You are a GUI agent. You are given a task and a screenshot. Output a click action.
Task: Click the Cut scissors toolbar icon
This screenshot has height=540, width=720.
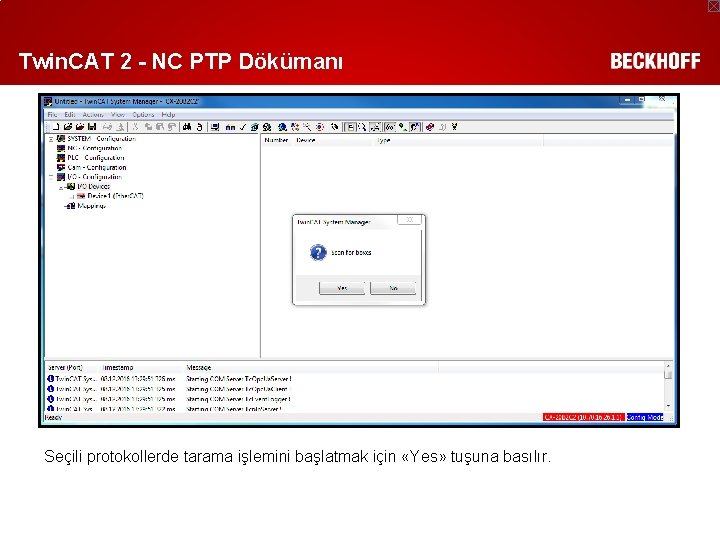136,127
